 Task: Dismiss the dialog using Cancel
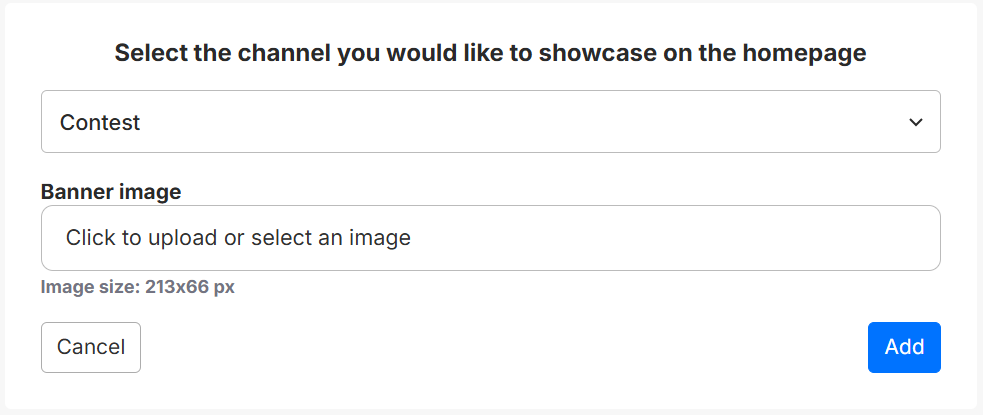click(91, 347)
